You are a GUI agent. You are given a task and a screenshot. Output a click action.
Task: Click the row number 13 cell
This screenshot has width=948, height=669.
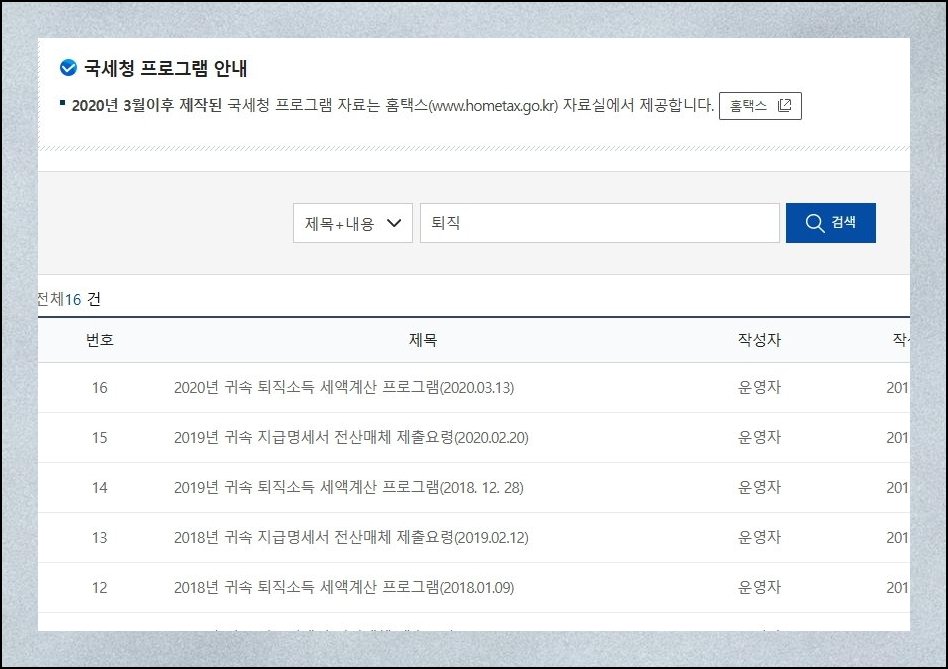tap(100, 537)
